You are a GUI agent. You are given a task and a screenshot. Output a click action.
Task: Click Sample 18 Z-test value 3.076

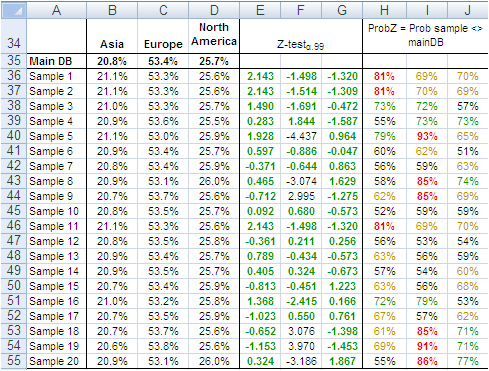pyautogui.click(x=301, y=331)
